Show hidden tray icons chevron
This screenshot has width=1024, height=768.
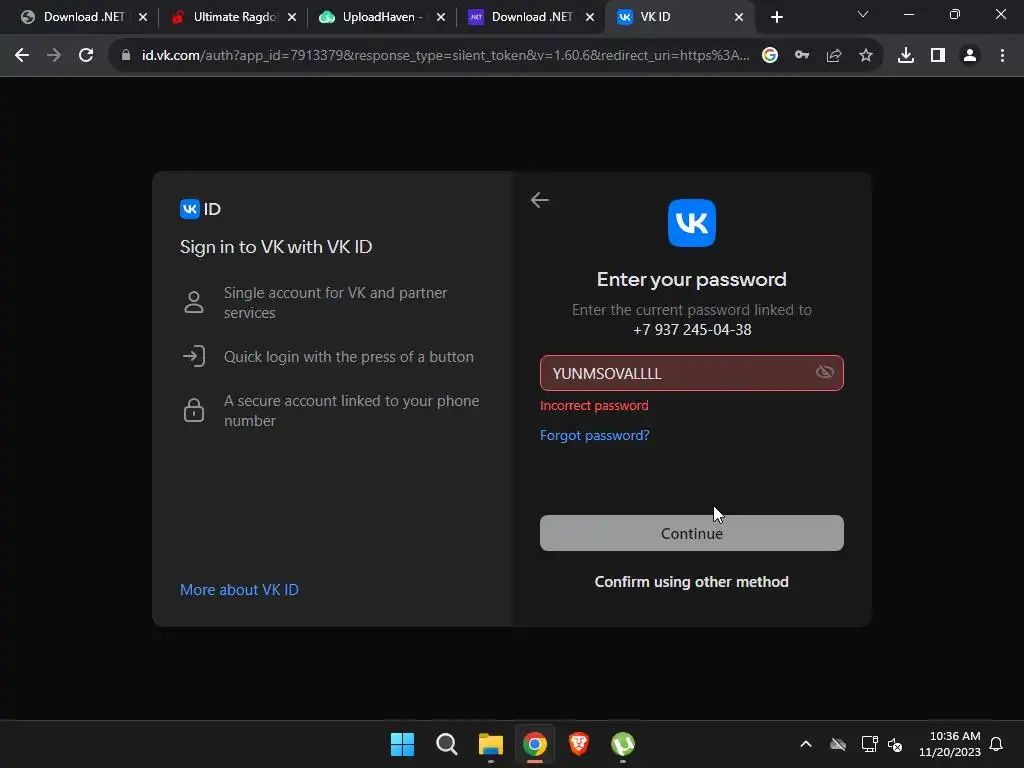tap(806, 744)
